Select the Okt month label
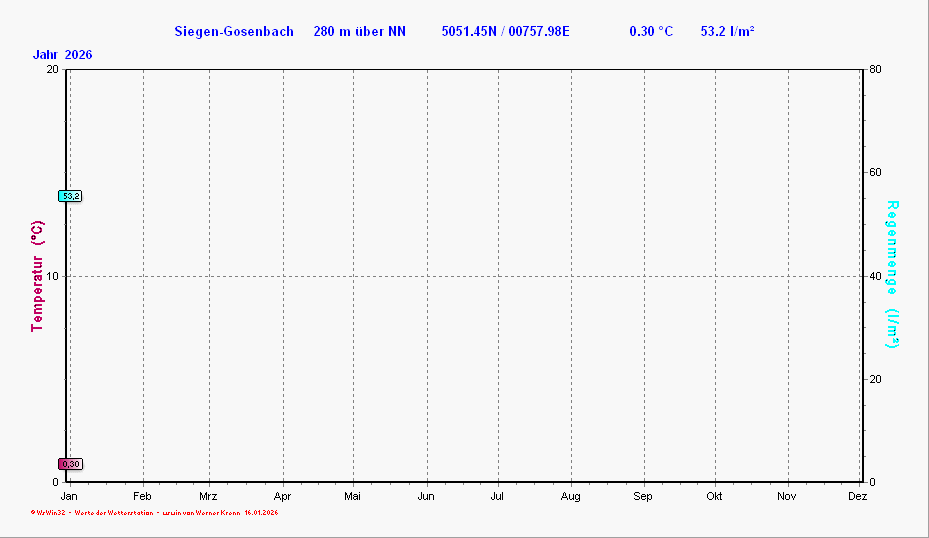Screen dimensions: 929x538 click(714, 496)
